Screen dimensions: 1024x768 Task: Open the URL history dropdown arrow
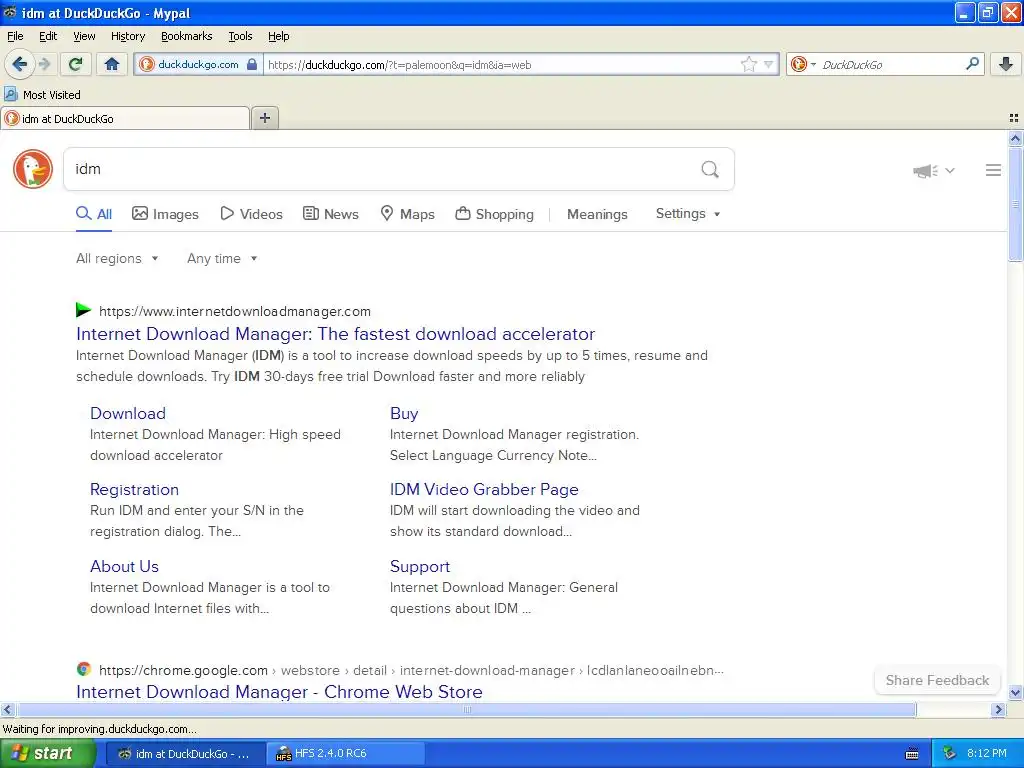769,64
